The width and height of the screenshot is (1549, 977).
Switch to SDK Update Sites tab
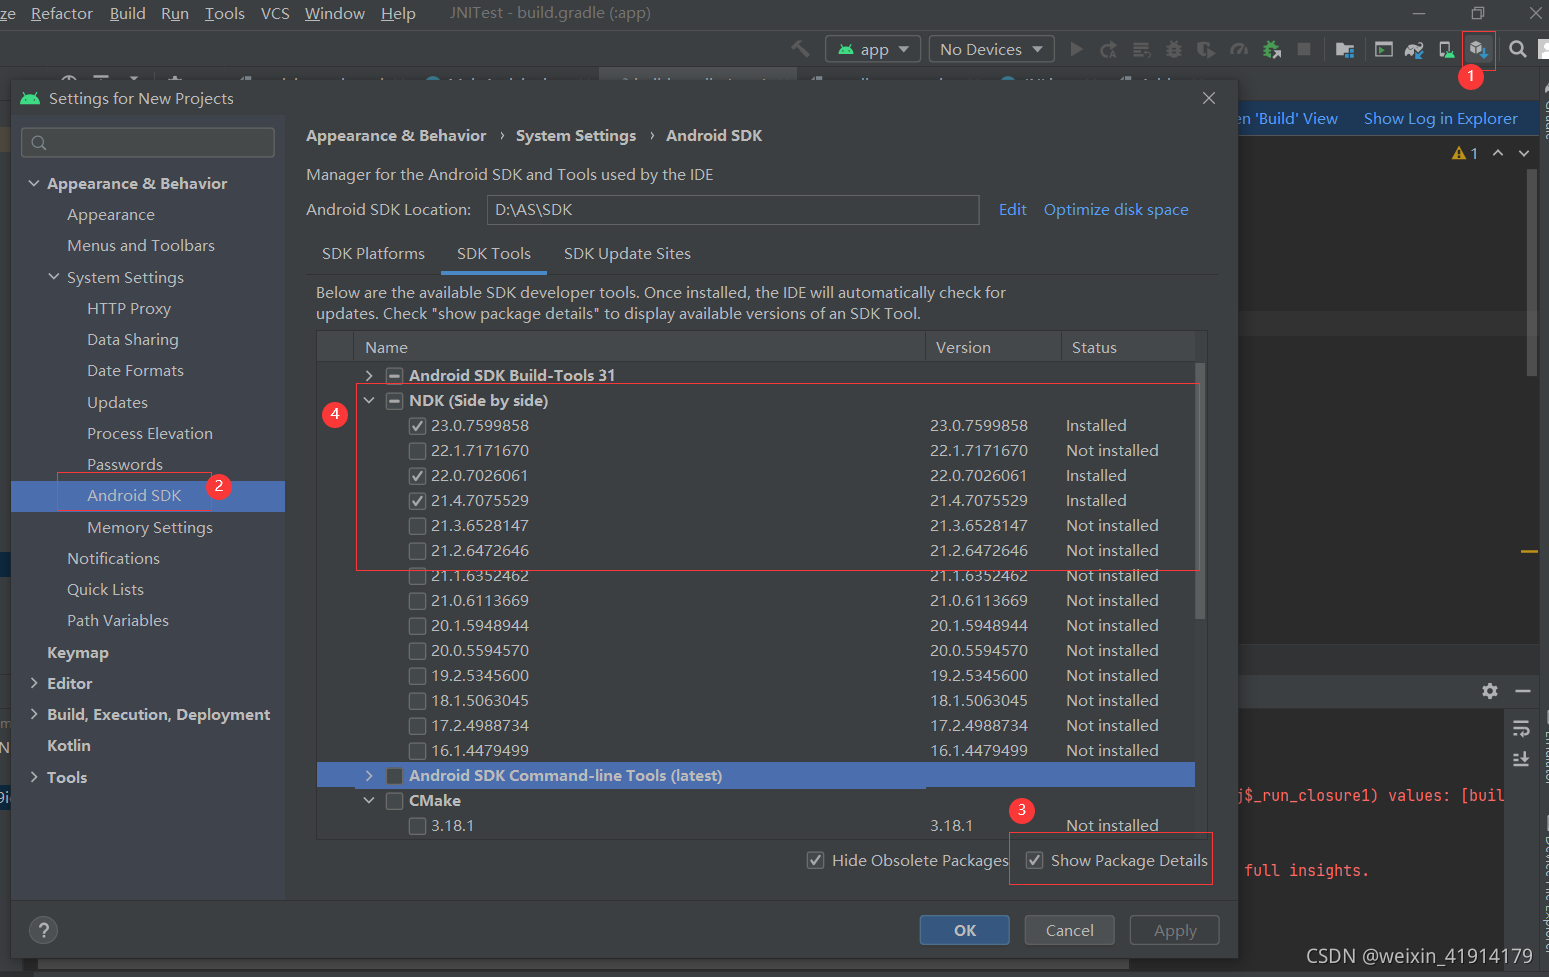click(x=627, y=254)
